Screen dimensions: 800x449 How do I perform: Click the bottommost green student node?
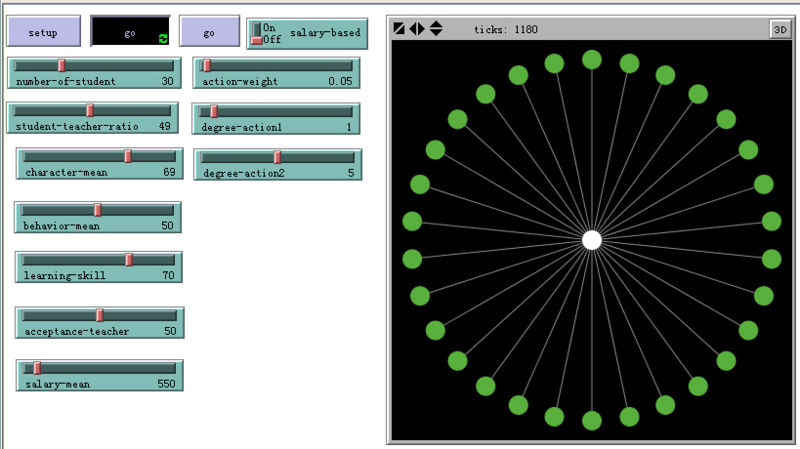[592, 420]
